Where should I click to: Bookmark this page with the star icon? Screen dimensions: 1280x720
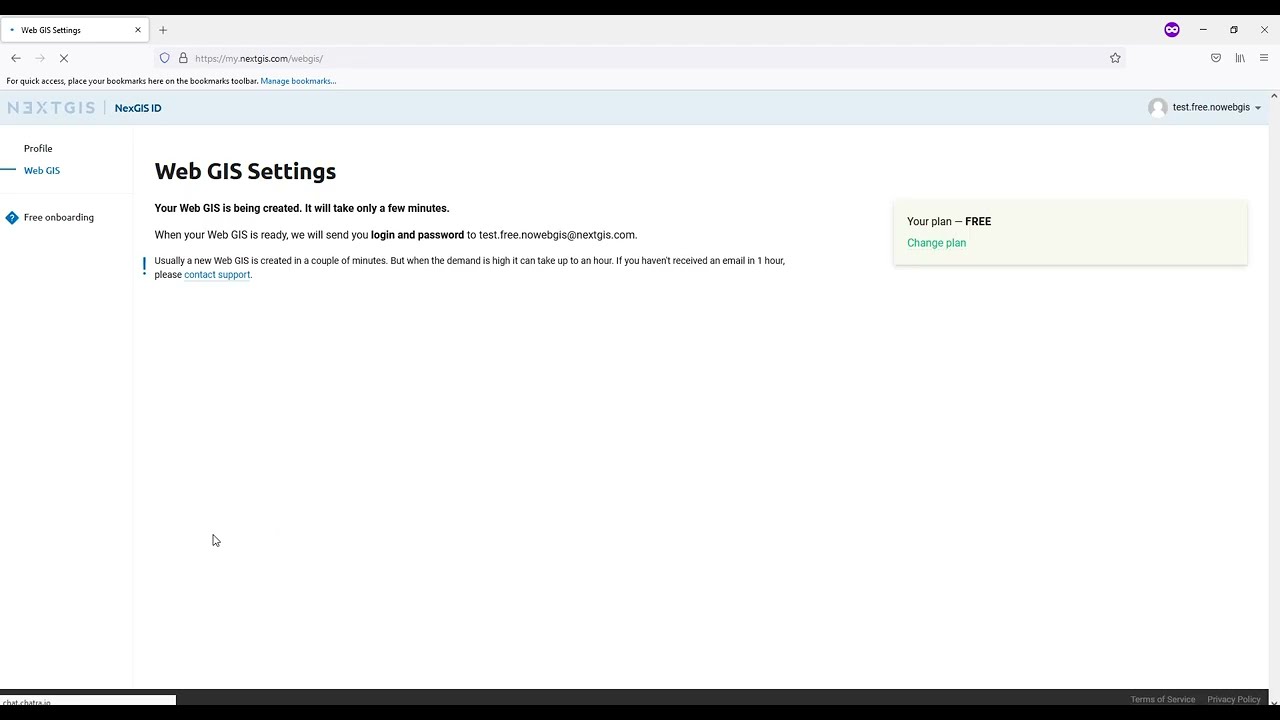click(x=1115, y=58)
